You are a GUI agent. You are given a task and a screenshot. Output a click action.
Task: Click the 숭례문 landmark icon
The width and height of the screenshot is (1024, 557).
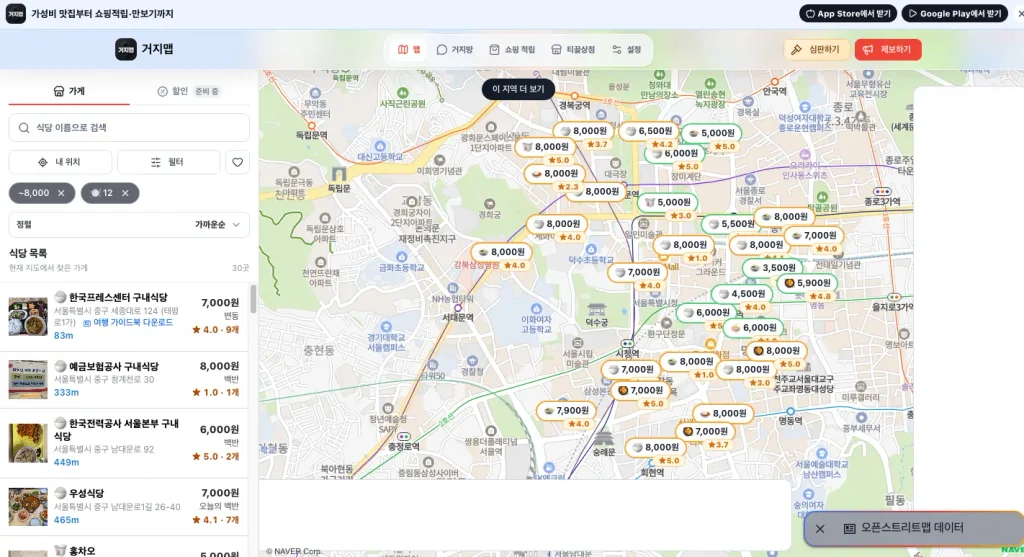click(x=603, y=437)
